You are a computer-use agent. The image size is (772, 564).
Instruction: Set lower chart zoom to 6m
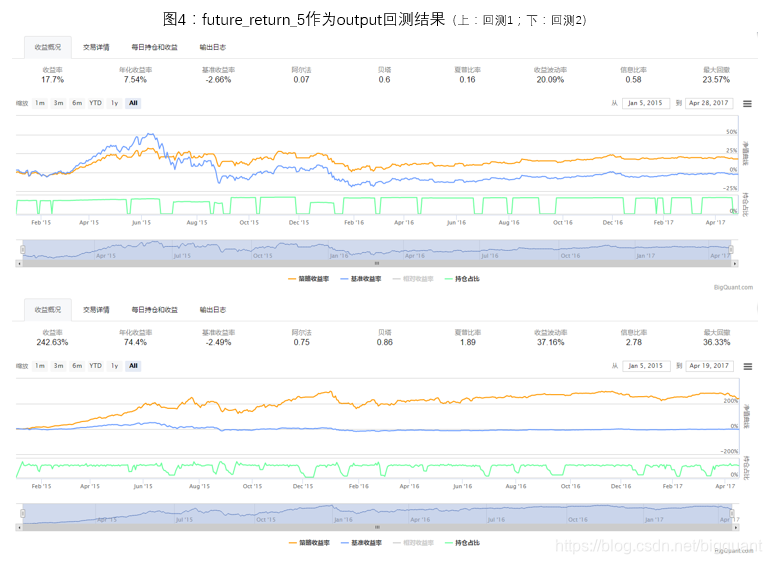[x=77, y=366]
